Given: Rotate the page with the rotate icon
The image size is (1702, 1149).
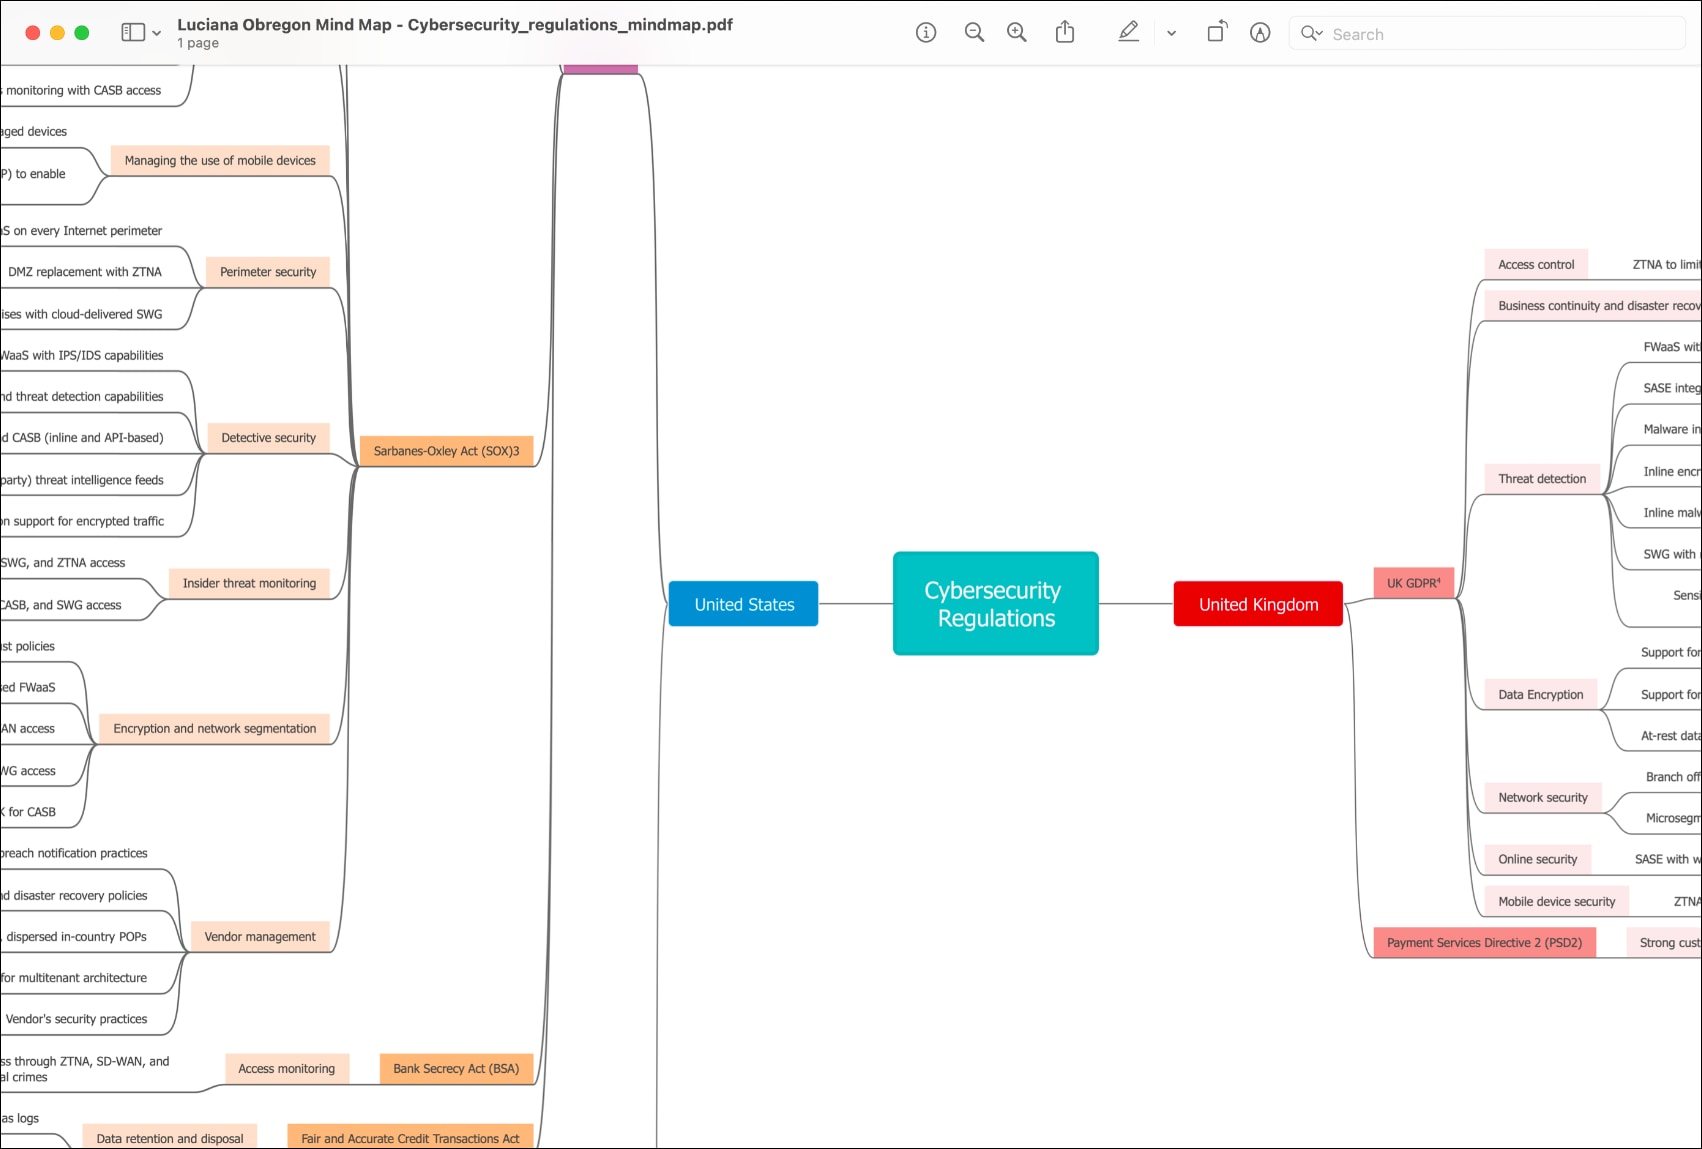Looking at the screenshot, I should point(1216,32).
